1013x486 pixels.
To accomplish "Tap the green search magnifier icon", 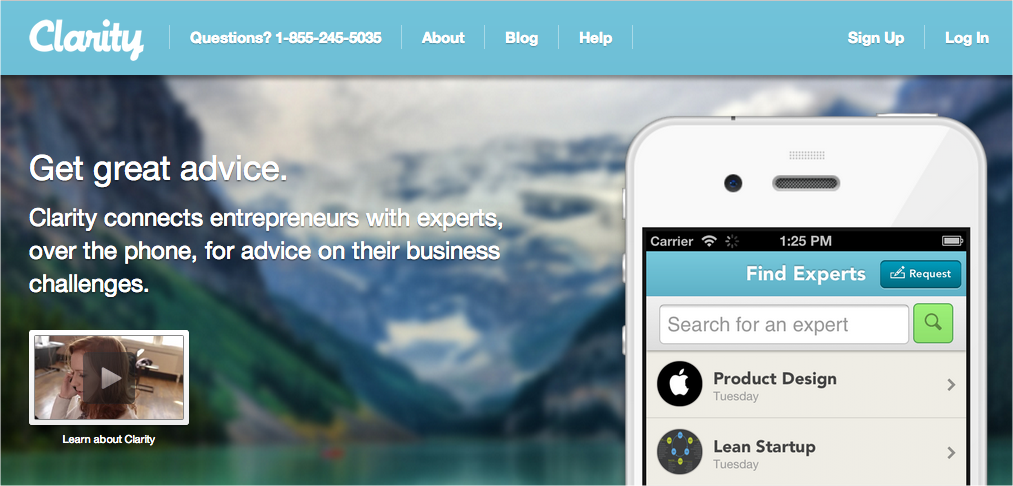I will pos(933,323).
